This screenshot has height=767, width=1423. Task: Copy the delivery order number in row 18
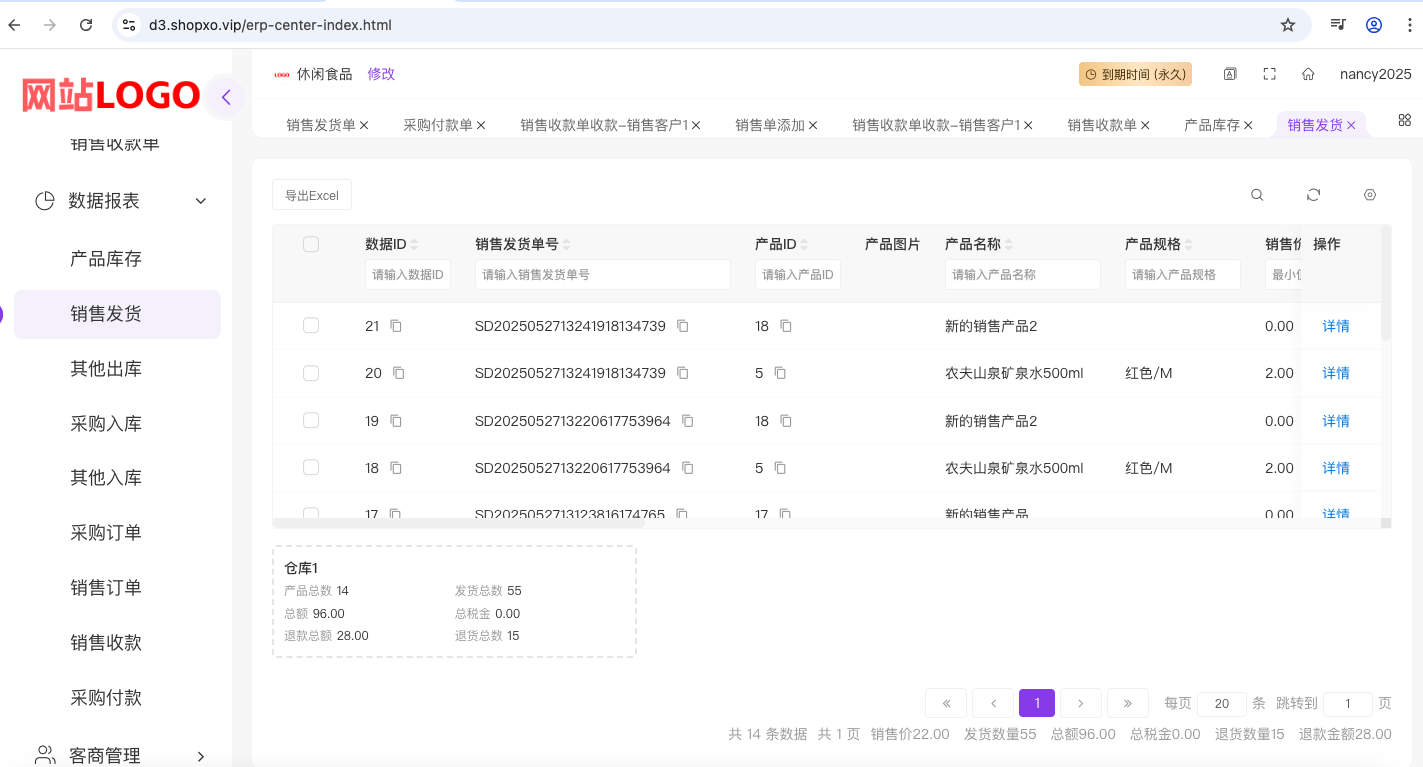tap(688, 468)
